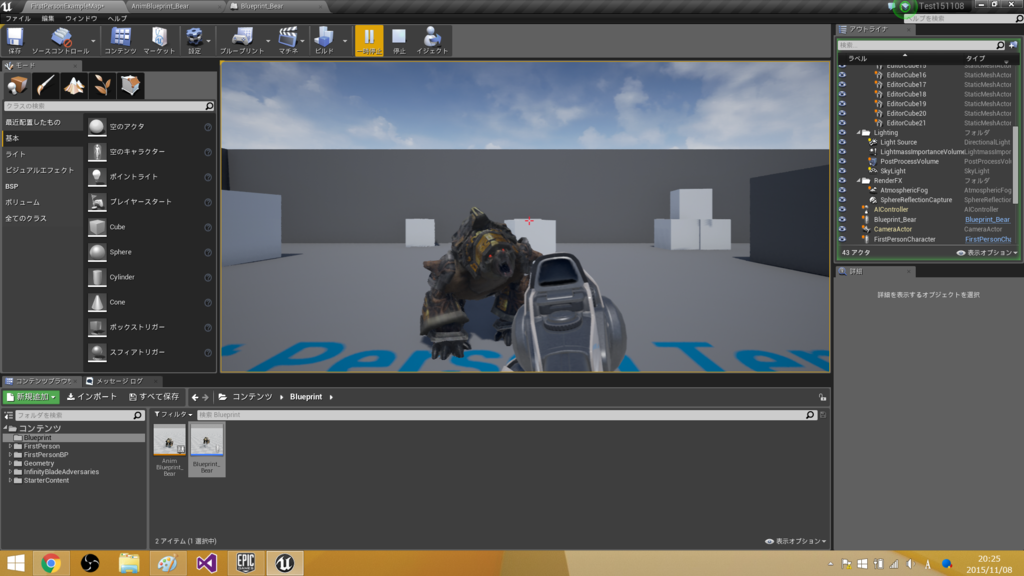Select the Sphere Trigger (スフィアトリガー) item
Screen dimensions: 1024x576
150,352
